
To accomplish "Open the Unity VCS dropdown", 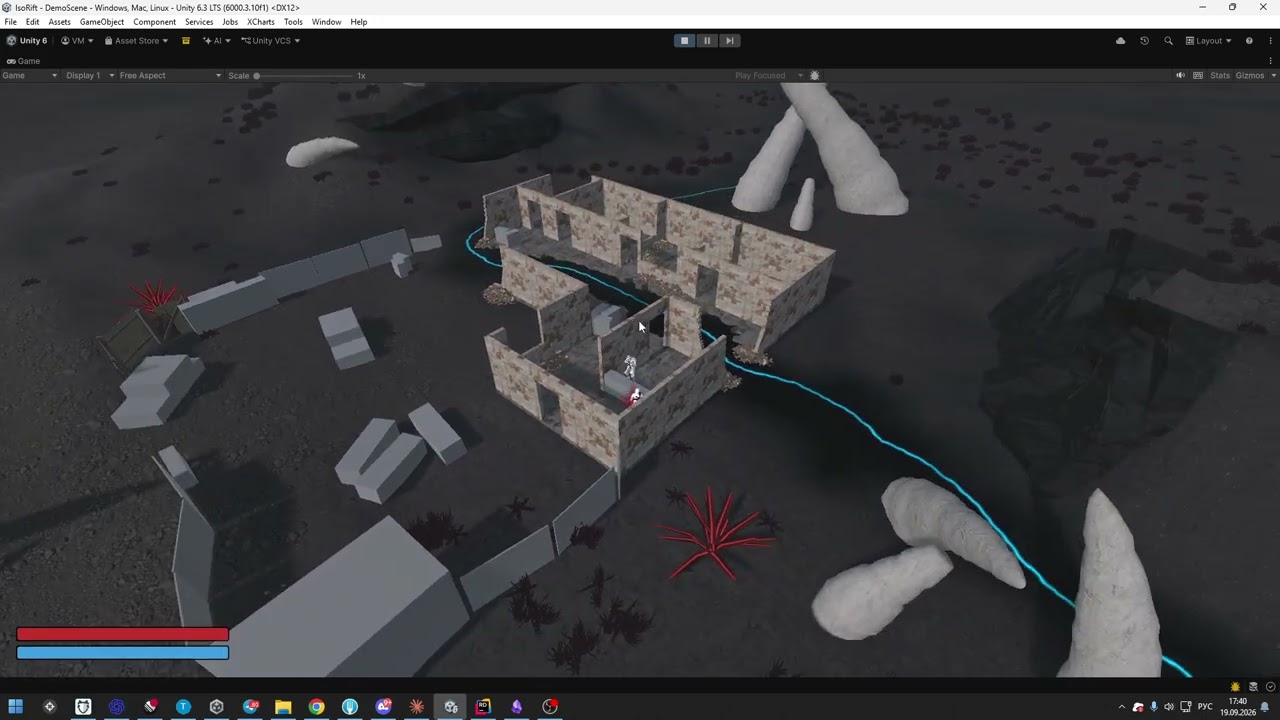I will click(x=271, y=41).
